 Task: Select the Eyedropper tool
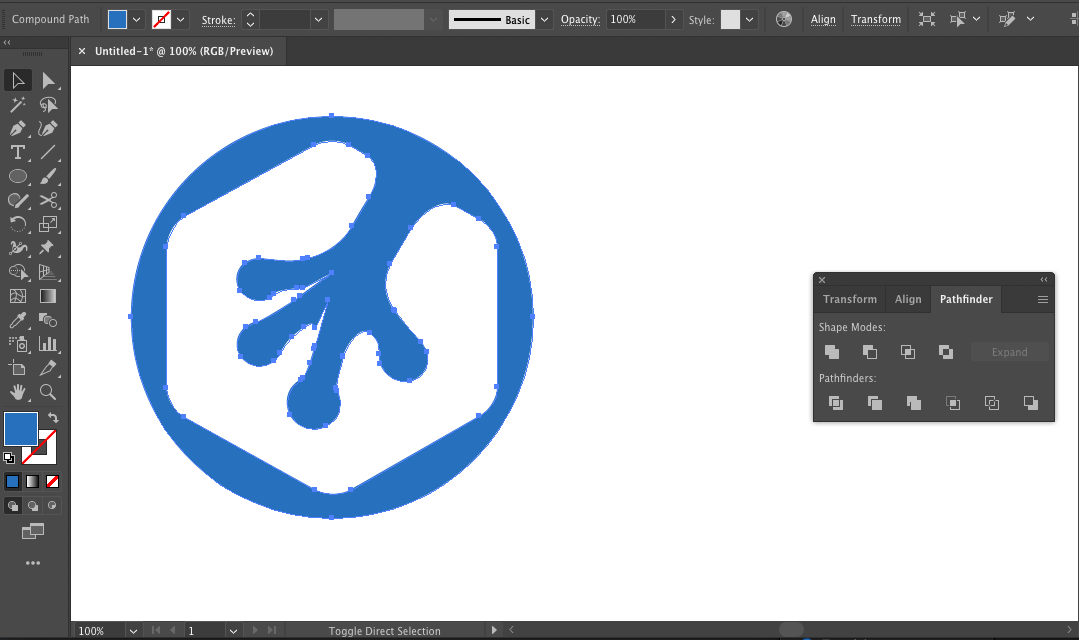tap(17, 320)
